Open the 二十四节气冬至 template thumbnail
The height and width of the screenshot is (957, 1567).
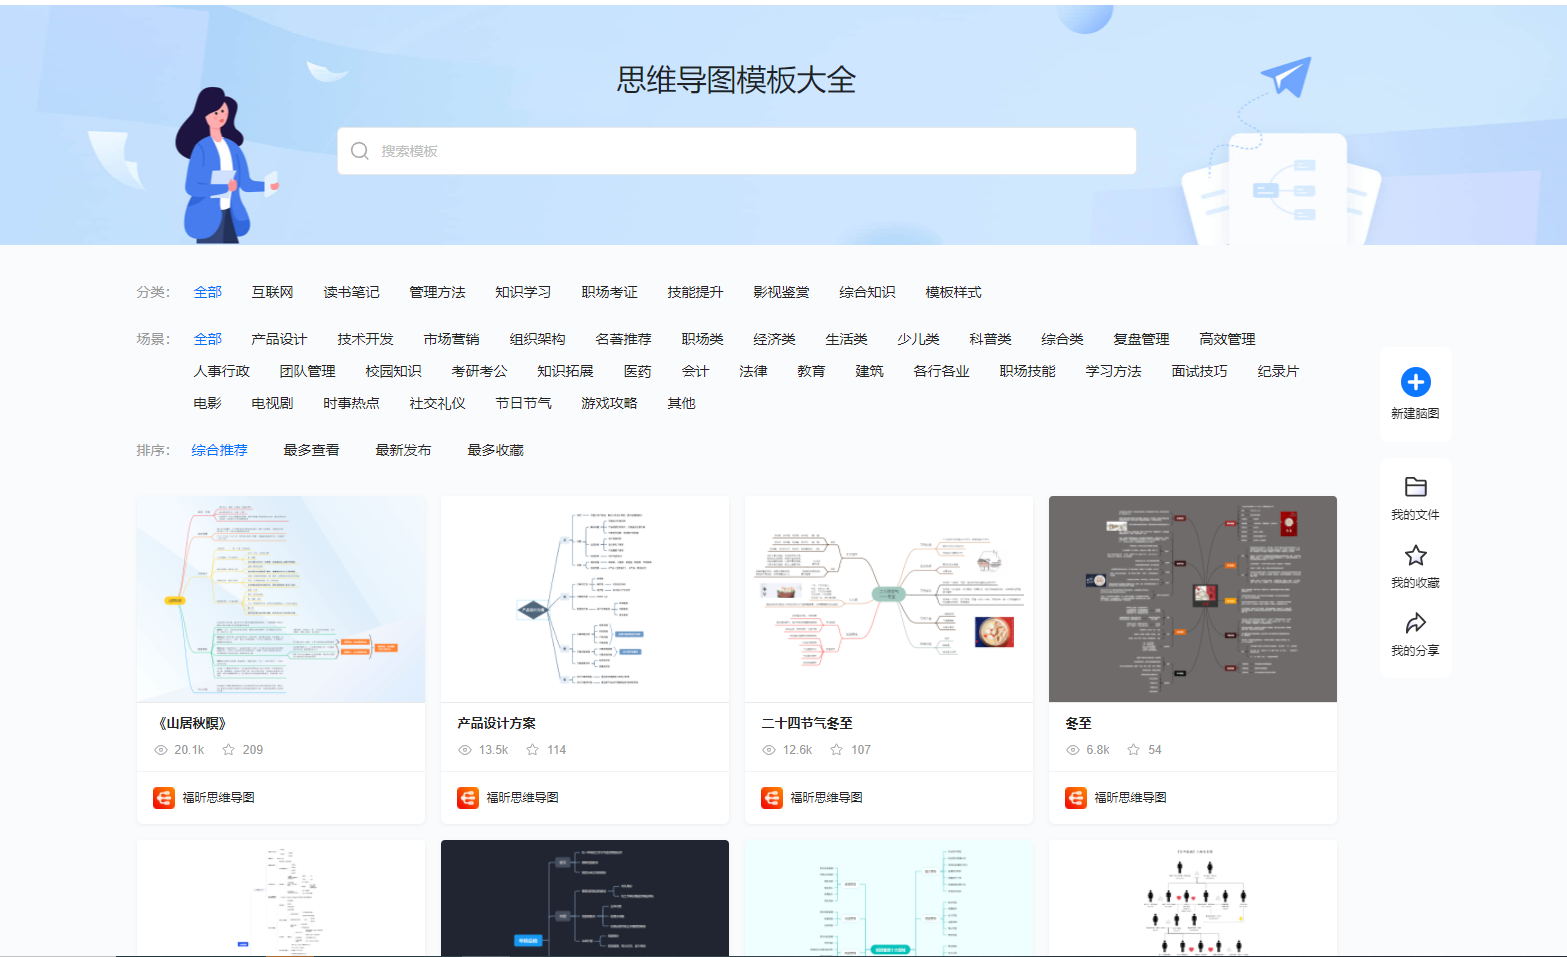[x=889, y=599]
